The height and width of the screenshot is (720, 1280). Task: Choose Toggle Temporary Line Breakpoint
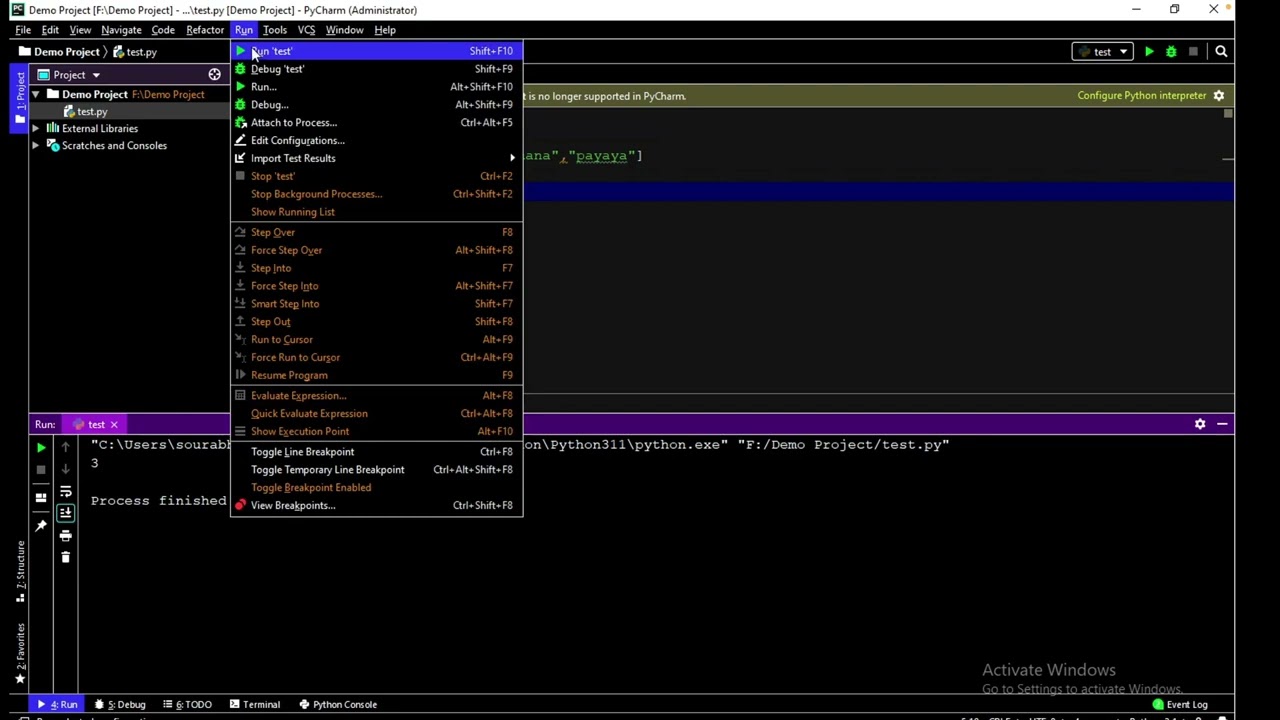tap(376, 470)
